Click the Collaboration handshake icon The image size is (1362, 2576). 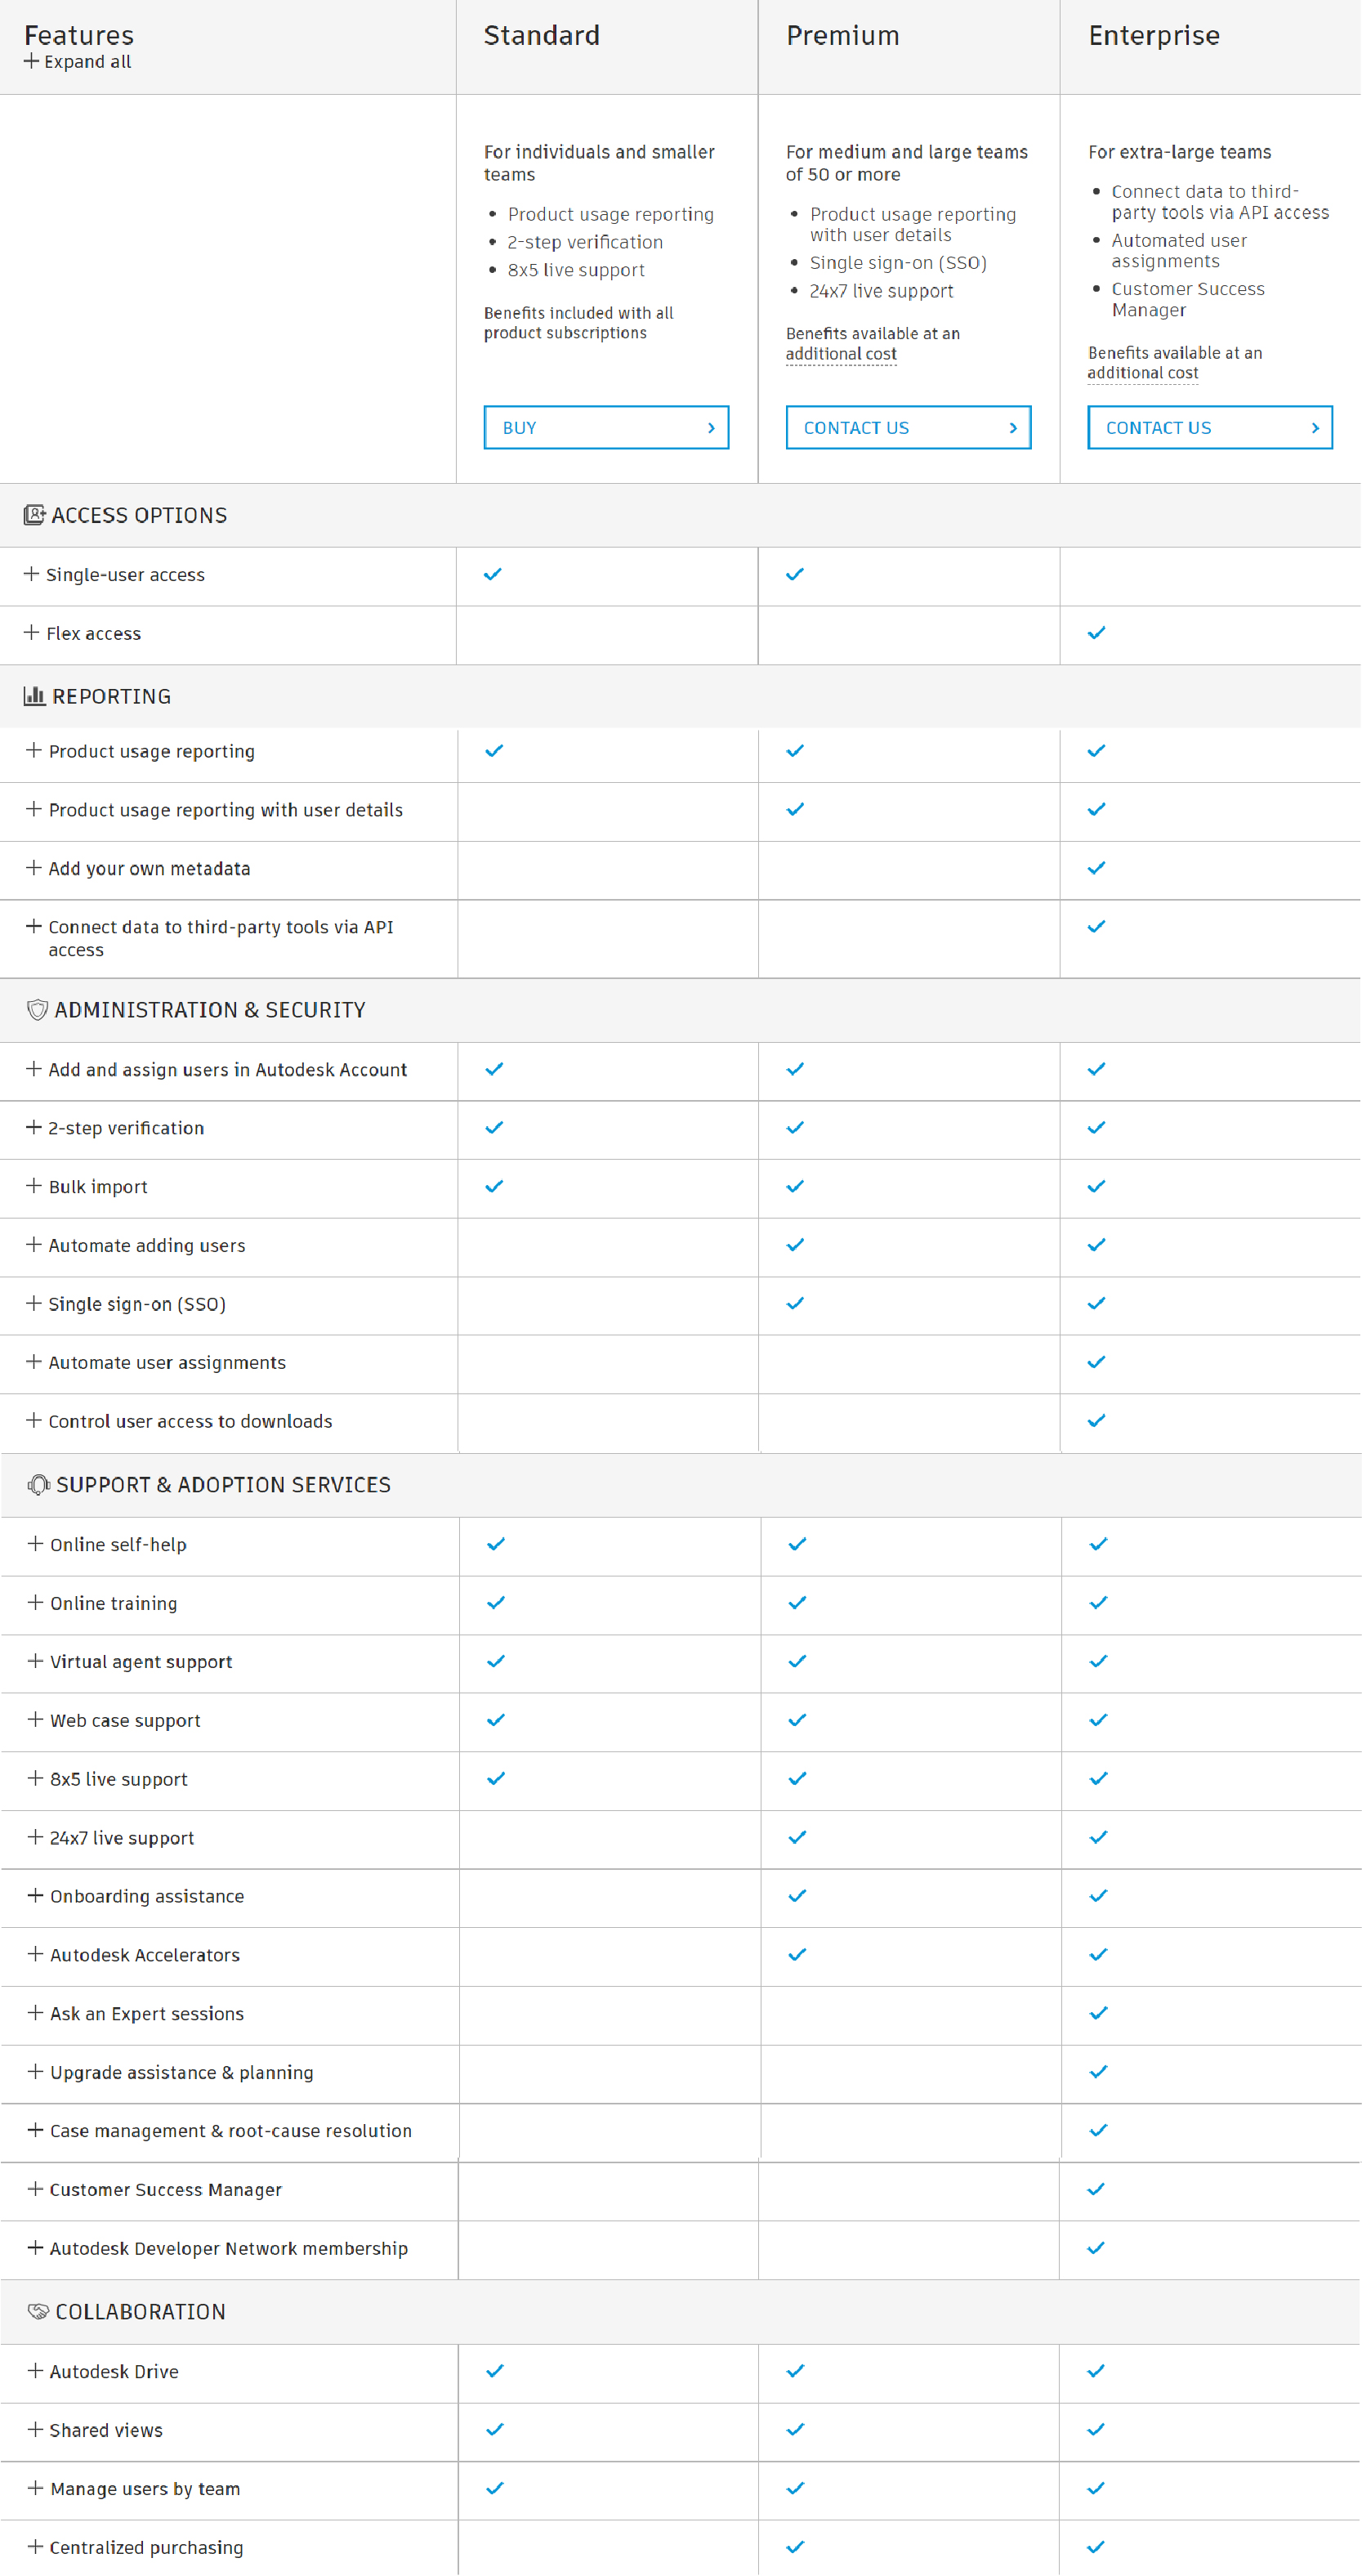click(36, 2312)
